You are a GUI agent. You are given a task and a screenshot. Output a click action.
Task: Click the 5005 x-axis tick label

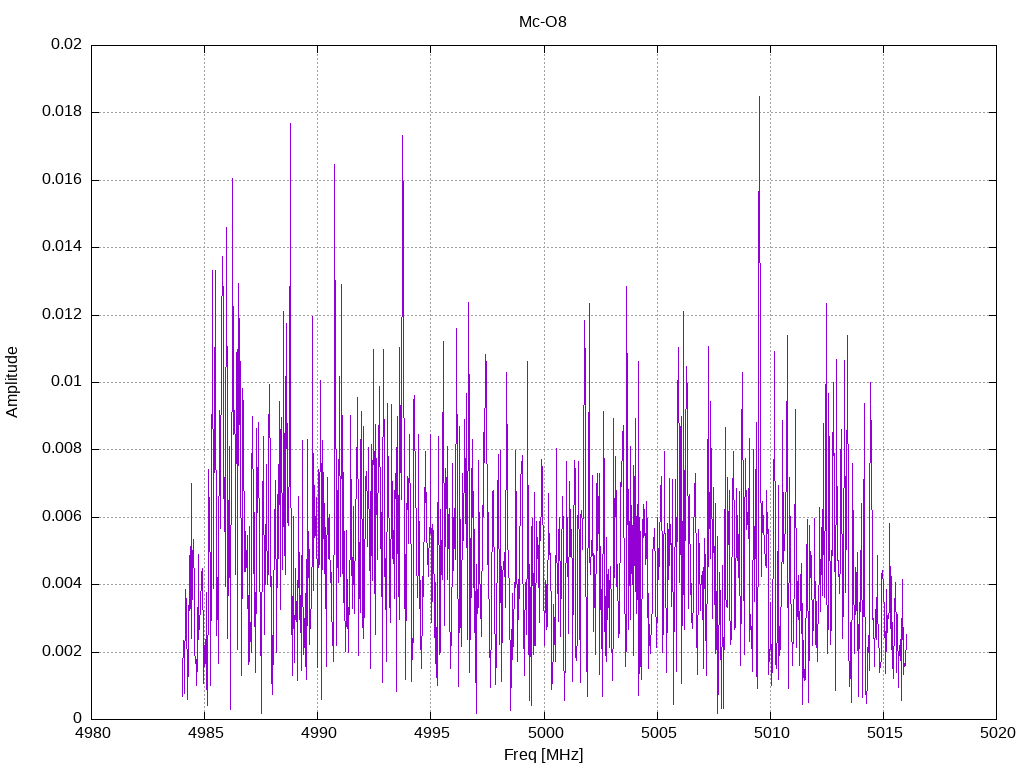tap(658, 733)
